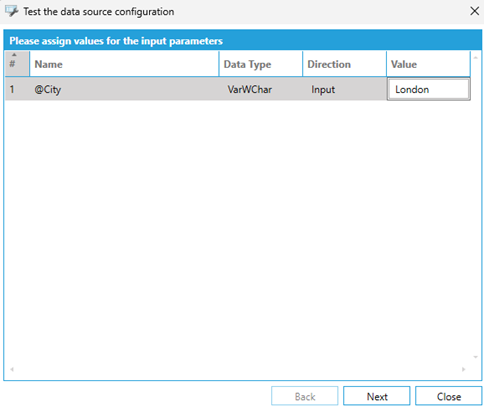Screen dimensions: 484x407
Task: Sort by the Name column header
Action: point(124,64)
